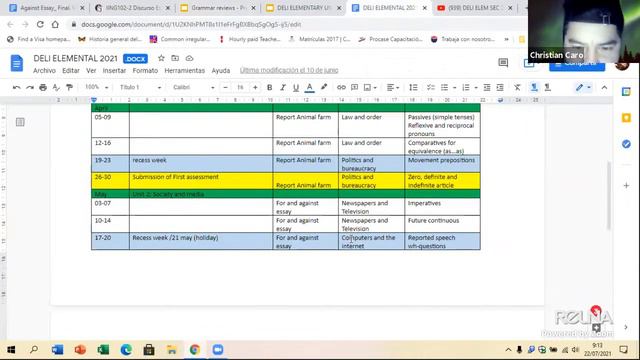The image size is (640, 360).
Task: Get add-ons with the plus icon
Action: click(x=626, y=186)
